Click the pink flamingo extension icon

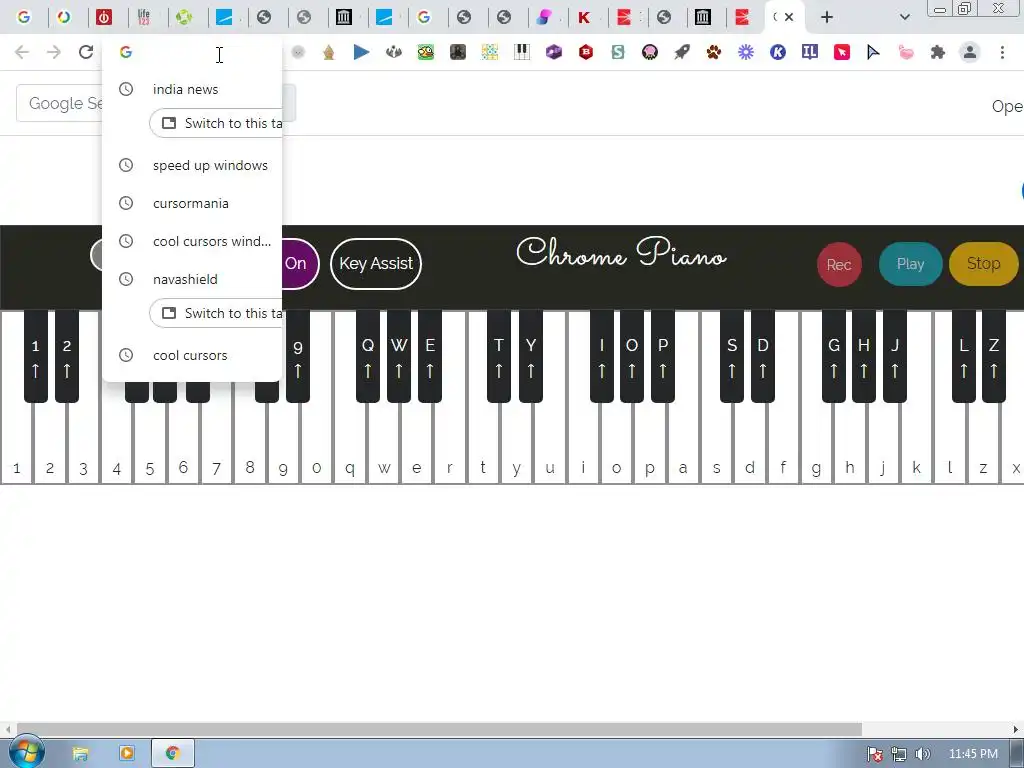(x=906, y=52)
